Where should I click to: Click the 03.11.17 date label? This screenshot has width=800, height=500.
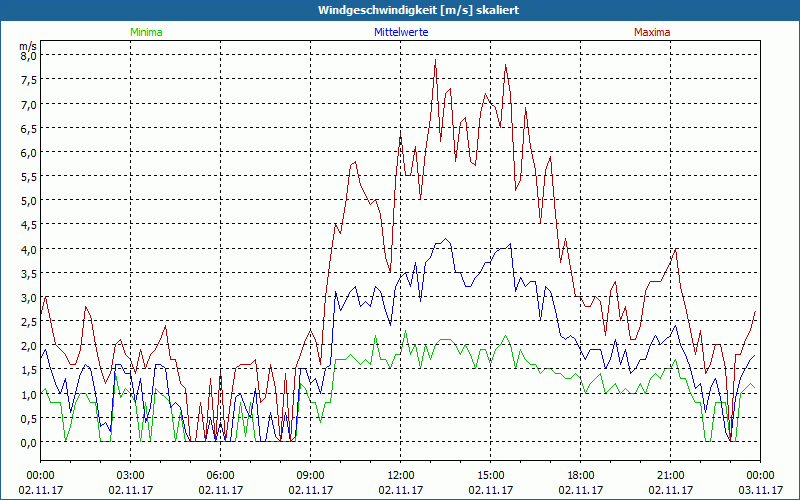pyautogui.click(x=761, y=490)
